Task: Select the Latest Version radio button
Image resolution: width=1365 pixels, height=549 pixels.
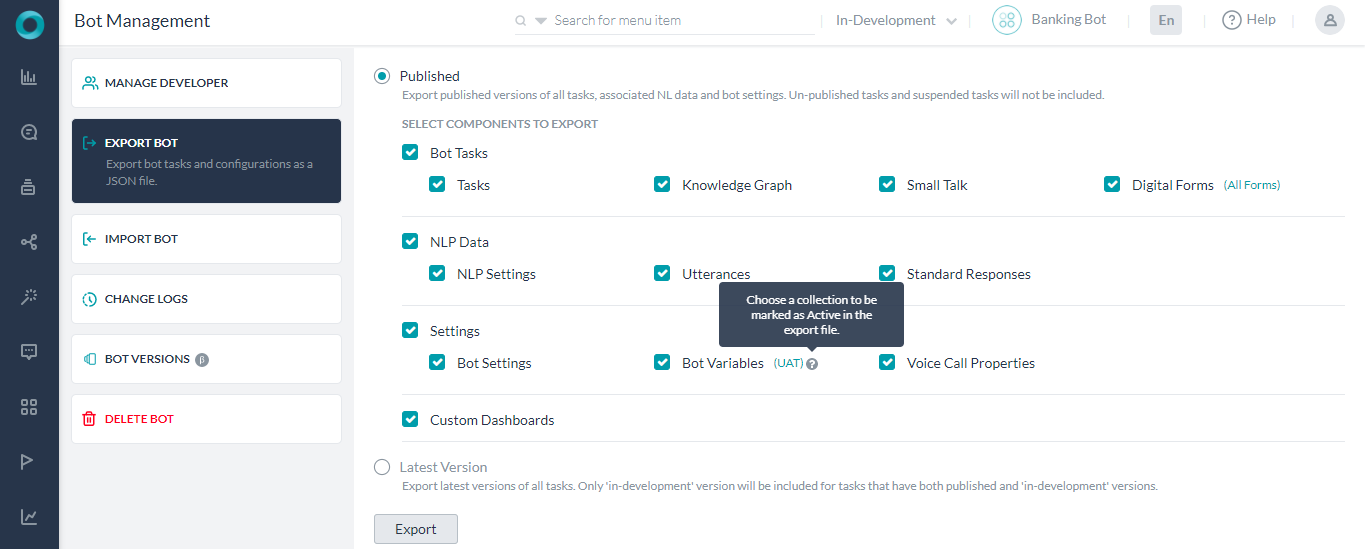Action: [x=382, y=467]
